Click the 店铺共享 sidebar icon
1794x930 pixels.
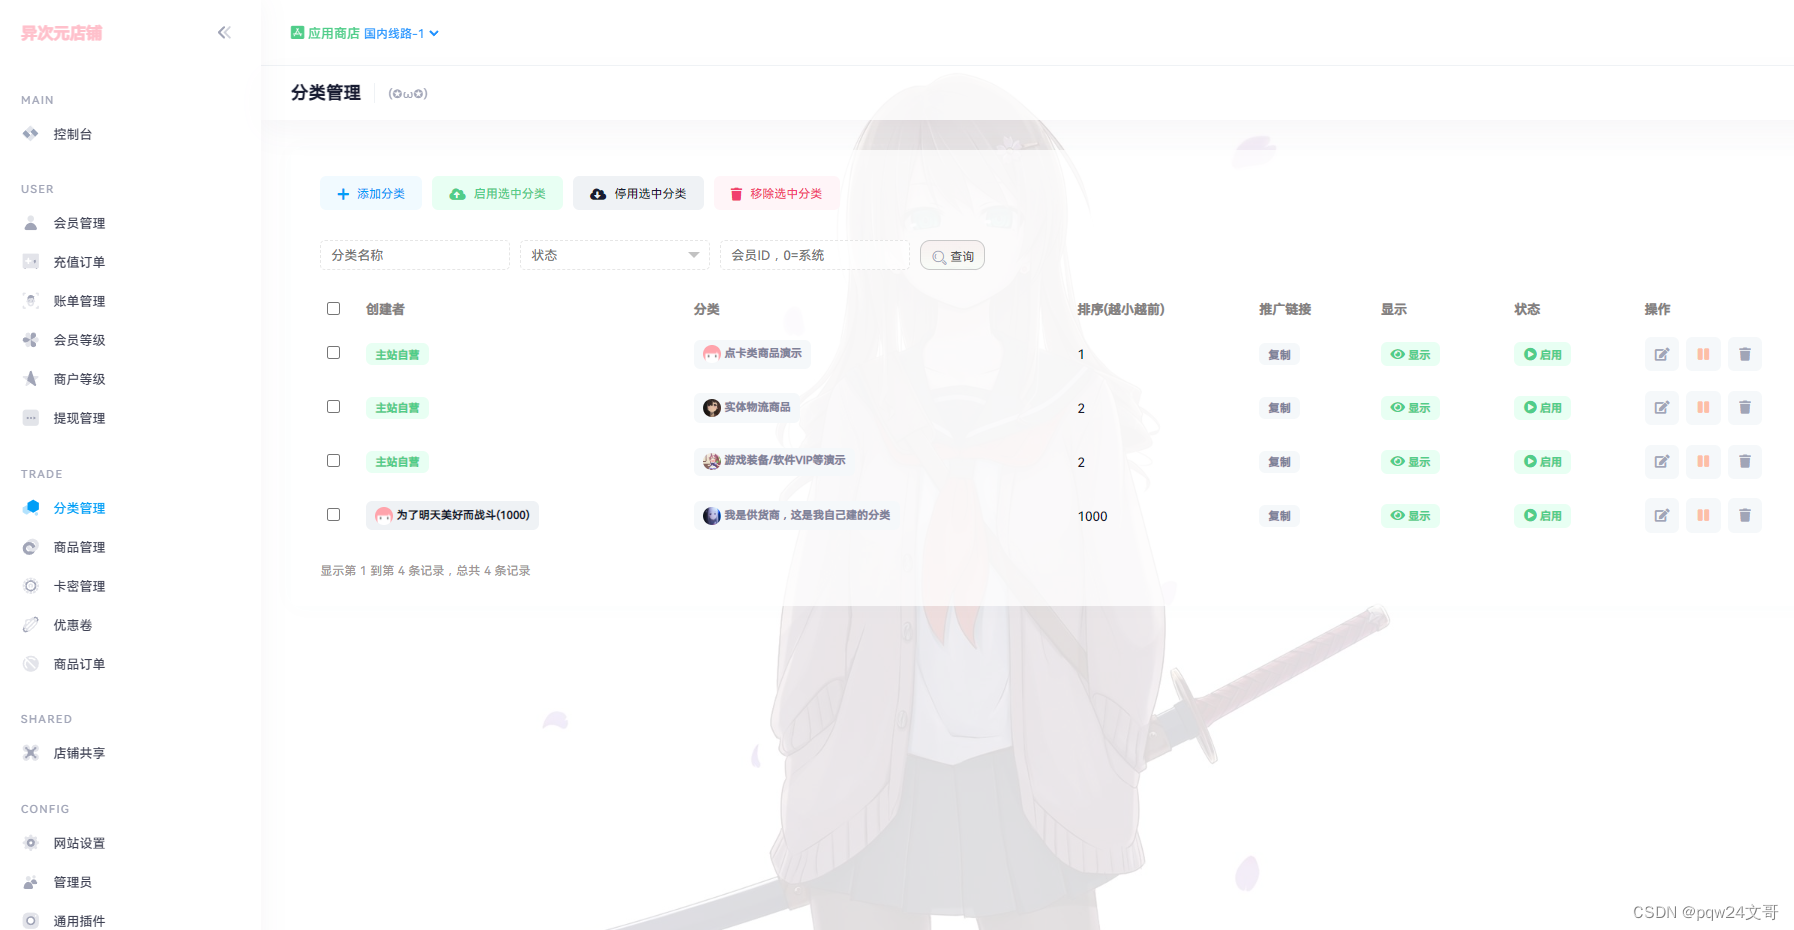[31, 753]
